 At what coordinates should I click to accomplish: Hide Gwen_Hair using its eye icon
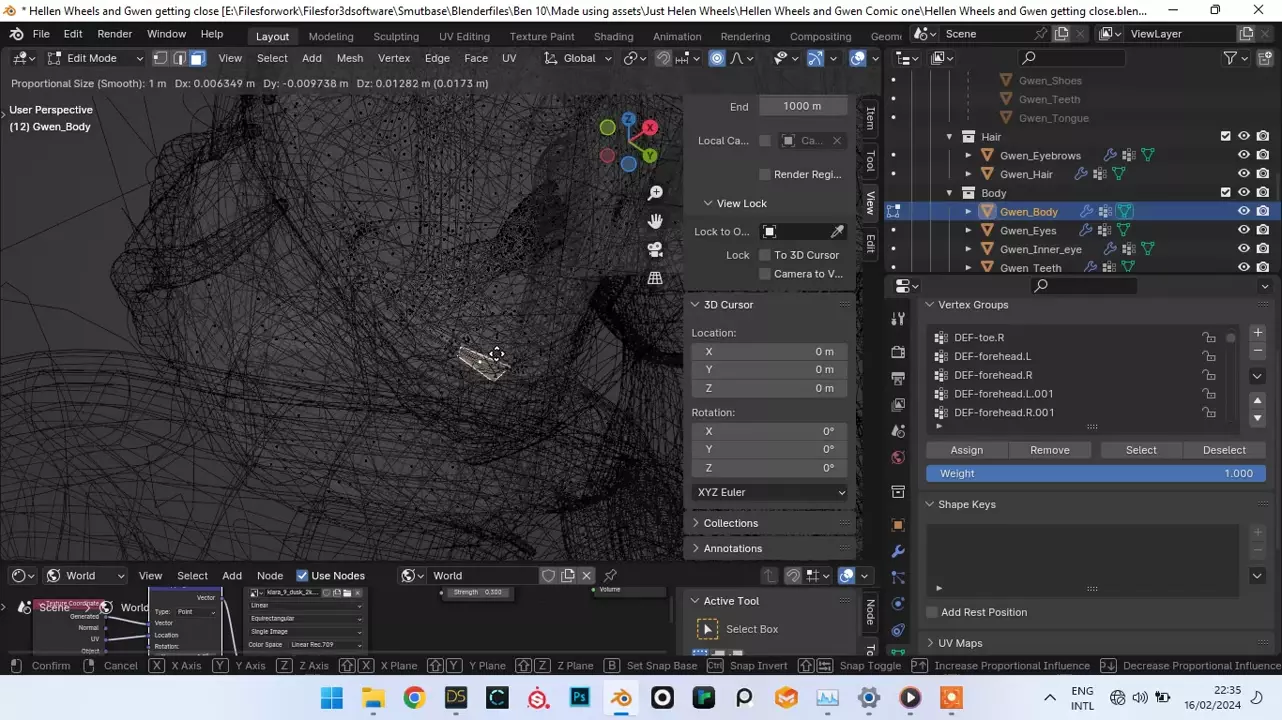pos(1243,174)
